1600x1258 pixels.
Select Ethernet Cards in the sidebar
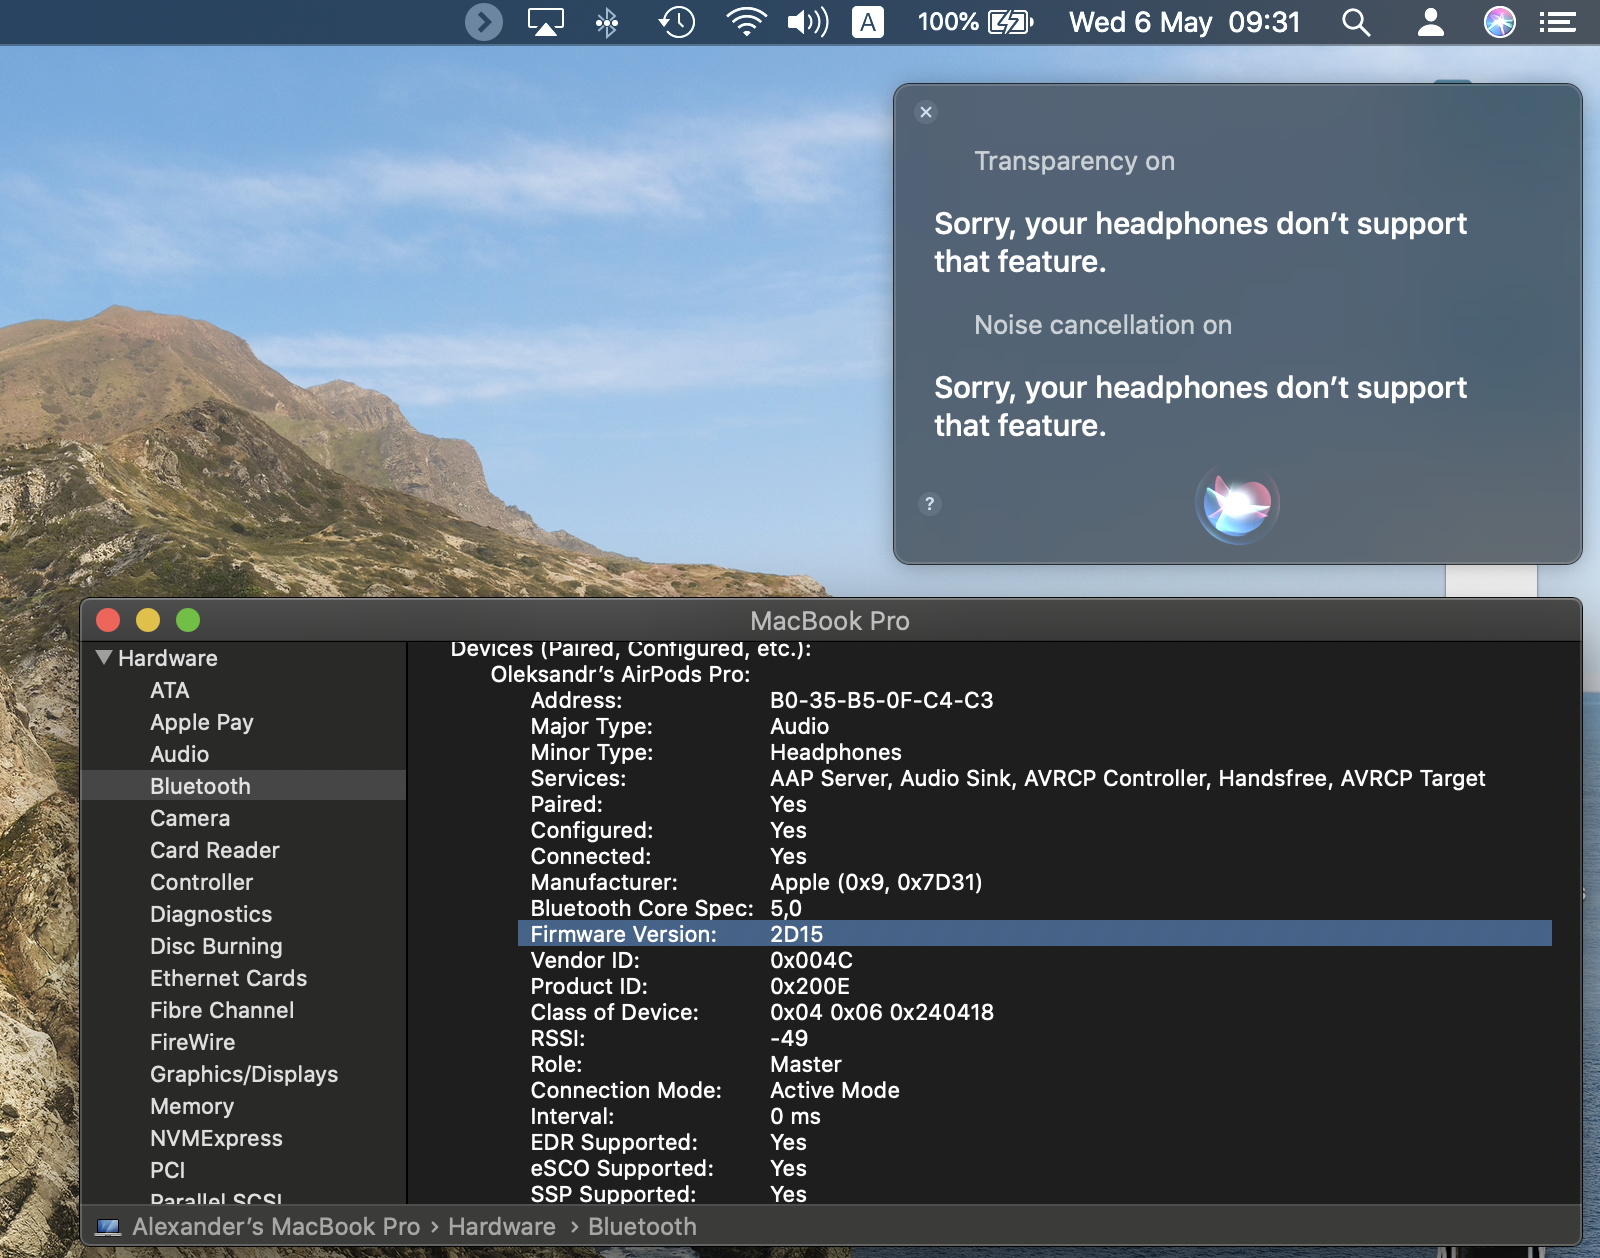[x=229, y=978]
